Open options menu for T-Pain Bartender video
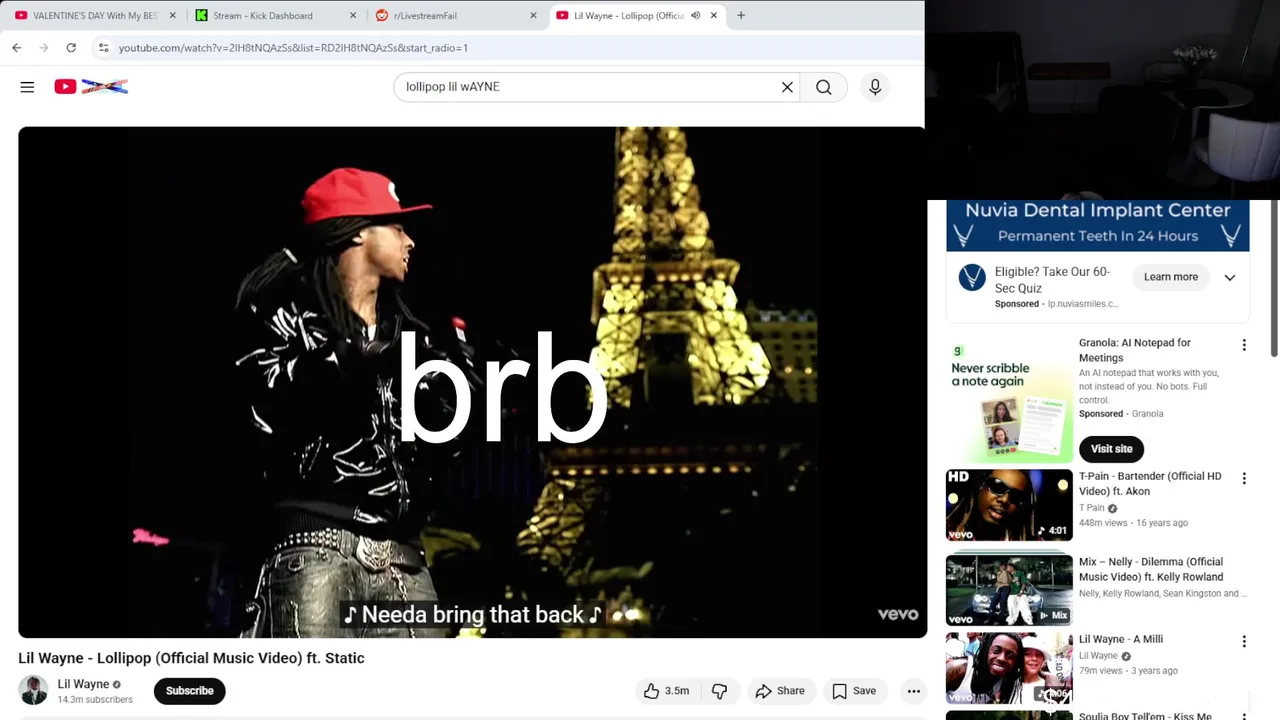Image resolution: width=1280 pixels, height=720 pixels. 1244,479
